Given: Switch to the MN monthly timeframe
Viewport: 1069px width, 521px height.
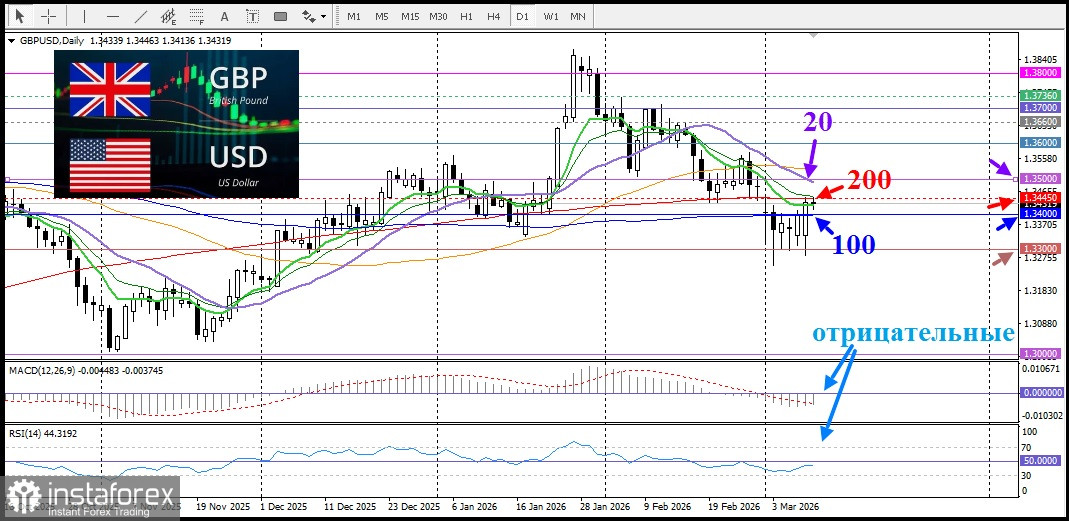Looking at the screenshot, I should point(578,16).
